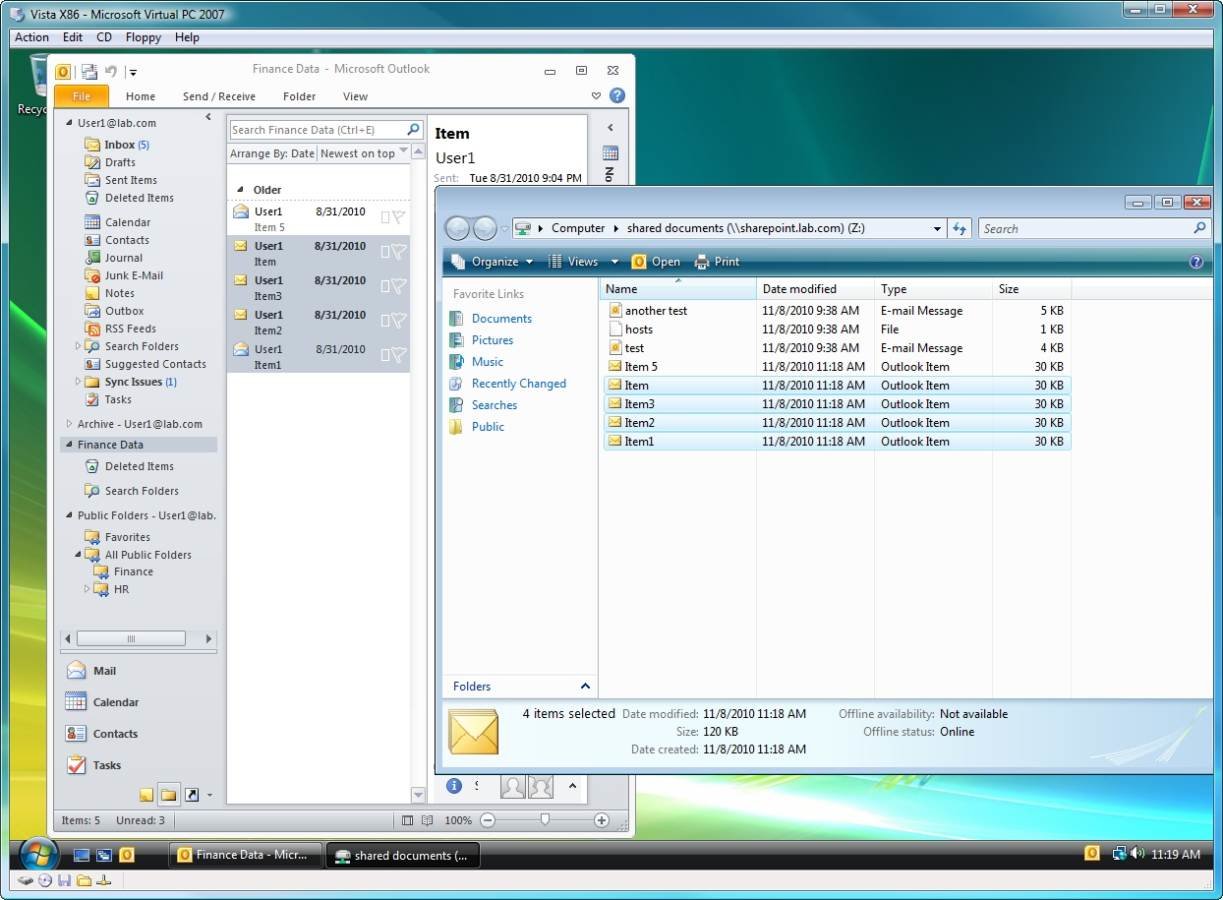Toggle the flag on Item 5 message

pos(398,217)
